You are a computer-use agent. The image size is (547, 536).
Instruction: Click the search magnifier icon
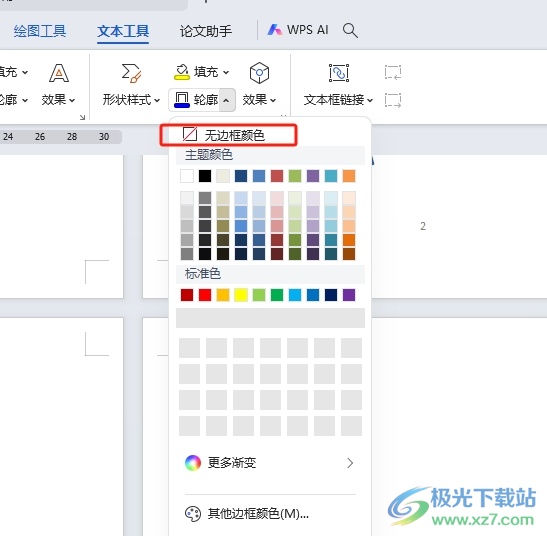click(350, 30)
